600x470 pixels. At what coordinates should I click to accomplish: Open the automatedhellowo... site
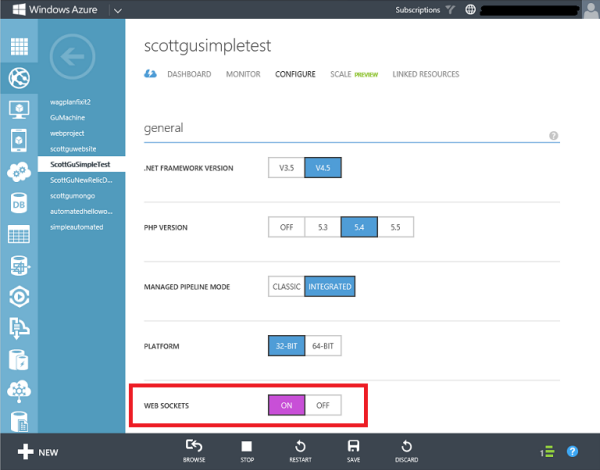pyautogui.click(x=82, y=211)
